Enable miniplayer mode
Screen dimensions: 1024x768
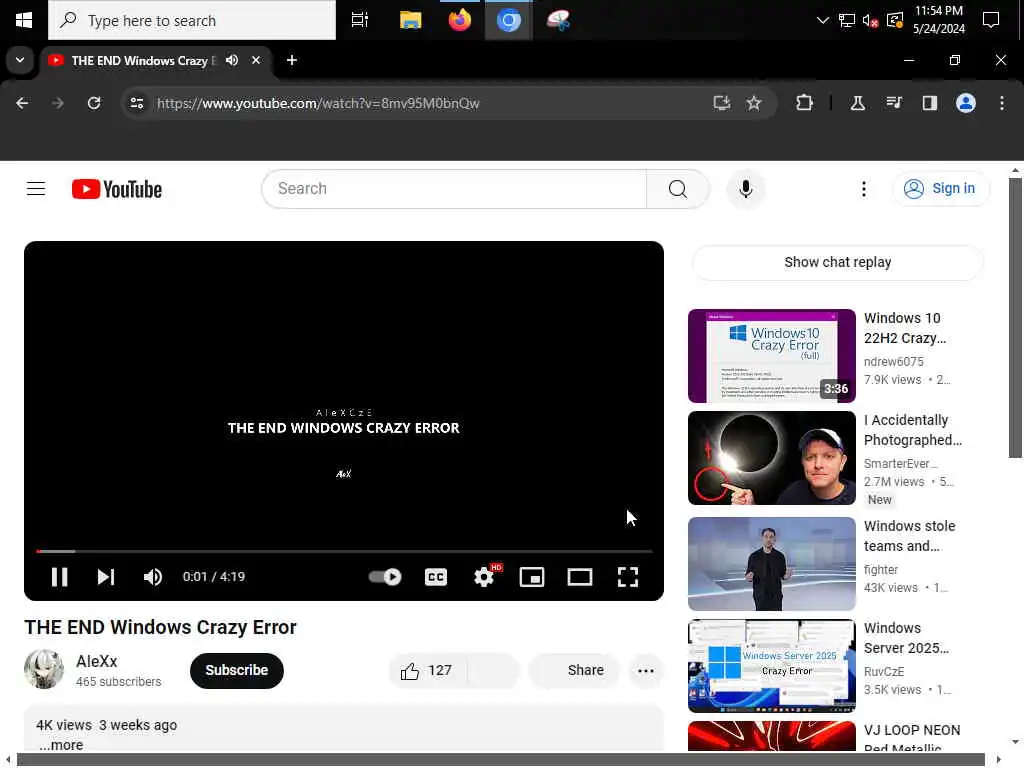532,577
